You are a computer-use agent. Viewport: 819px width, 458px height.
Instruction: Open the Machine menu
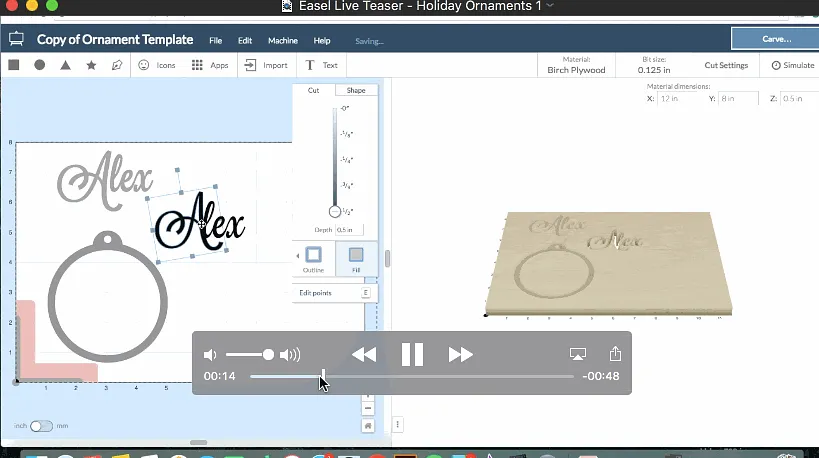[x=283, y=40]
